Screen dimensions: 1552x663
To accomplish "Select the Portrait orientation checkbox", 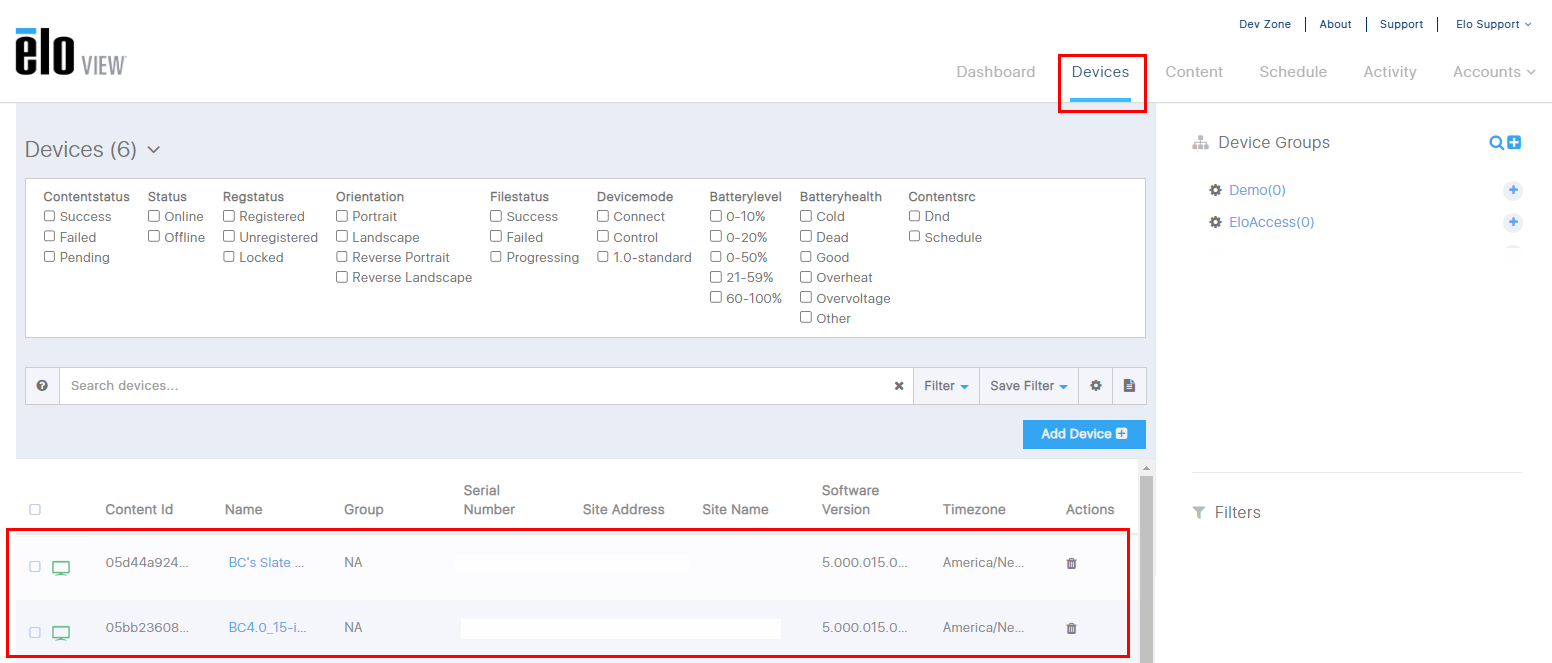I will 342,216.
